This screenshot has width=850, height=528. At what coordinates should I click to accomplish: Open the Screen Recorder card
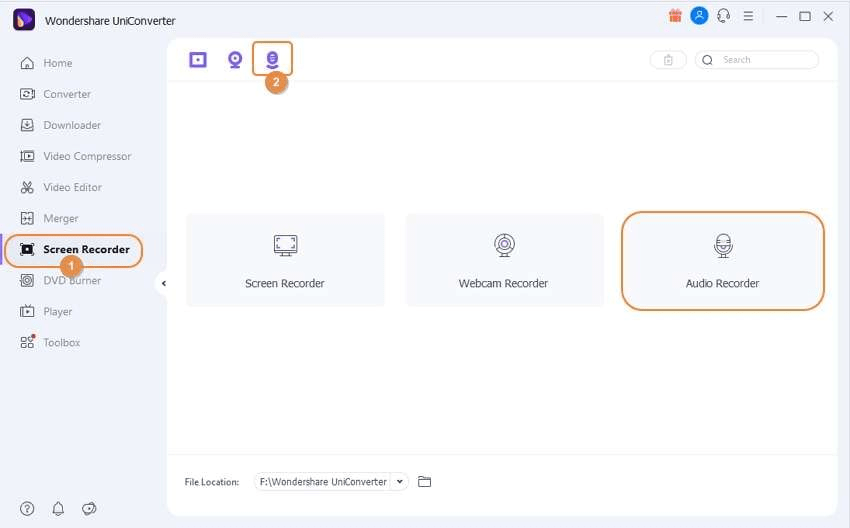click(x=285, y=260)
